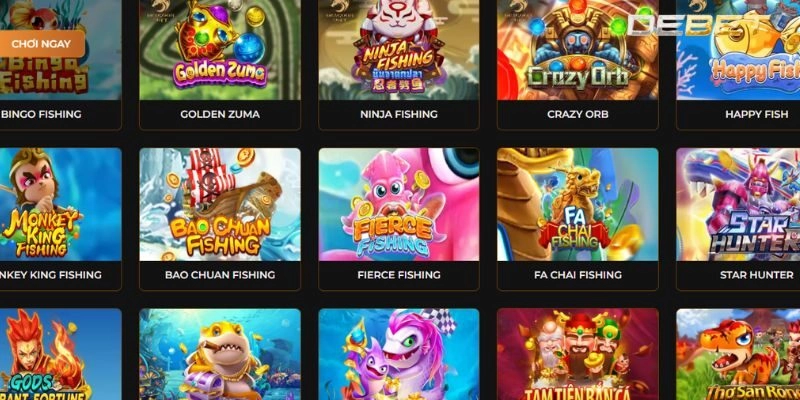Select the Crazy Orb game image
Viewport: 800px width, 400px height.
(x=578, y=49)
